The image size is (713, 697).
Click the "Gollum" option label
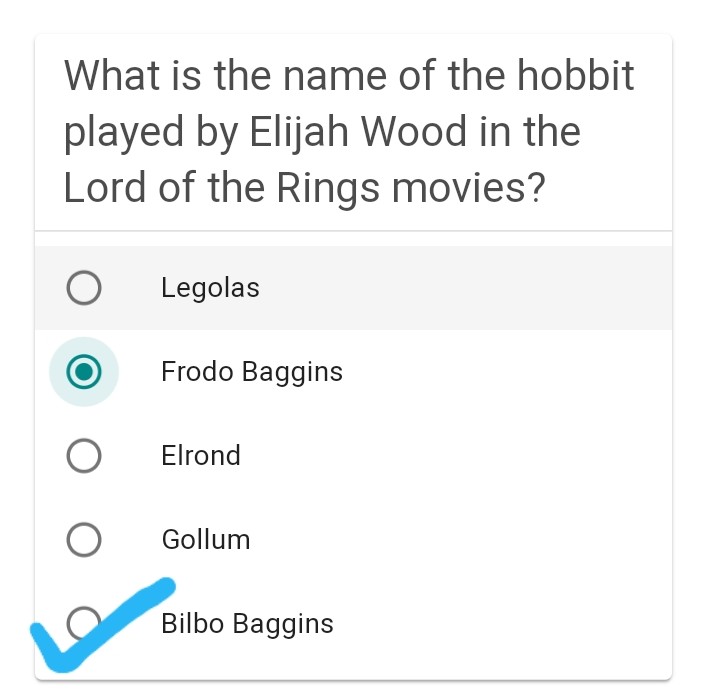coord(206,540)
